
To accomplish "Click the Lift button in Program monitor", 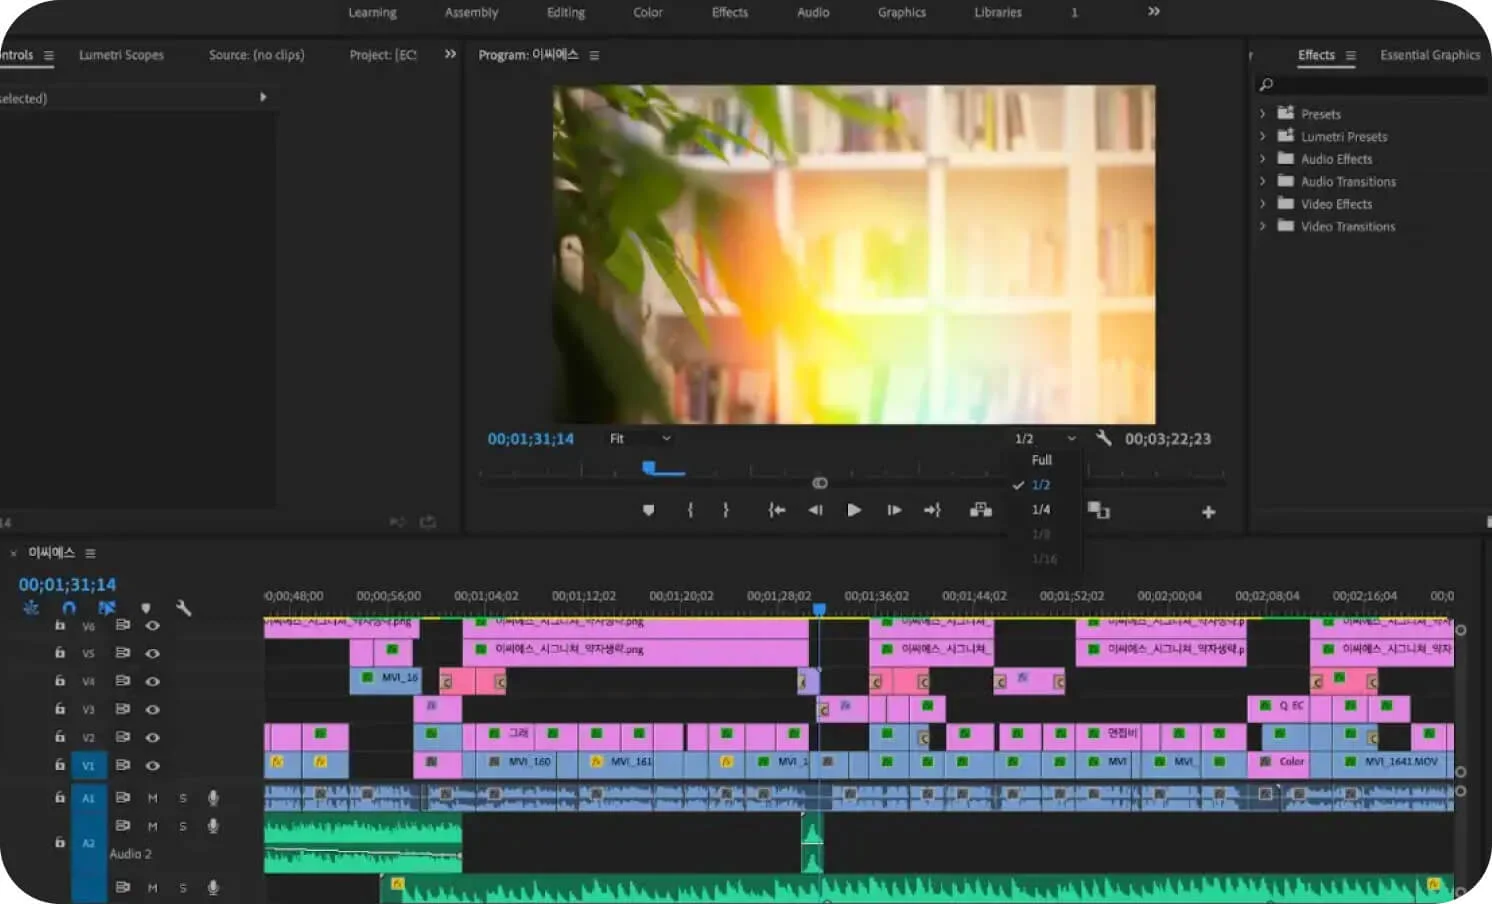I will [981, 510].
